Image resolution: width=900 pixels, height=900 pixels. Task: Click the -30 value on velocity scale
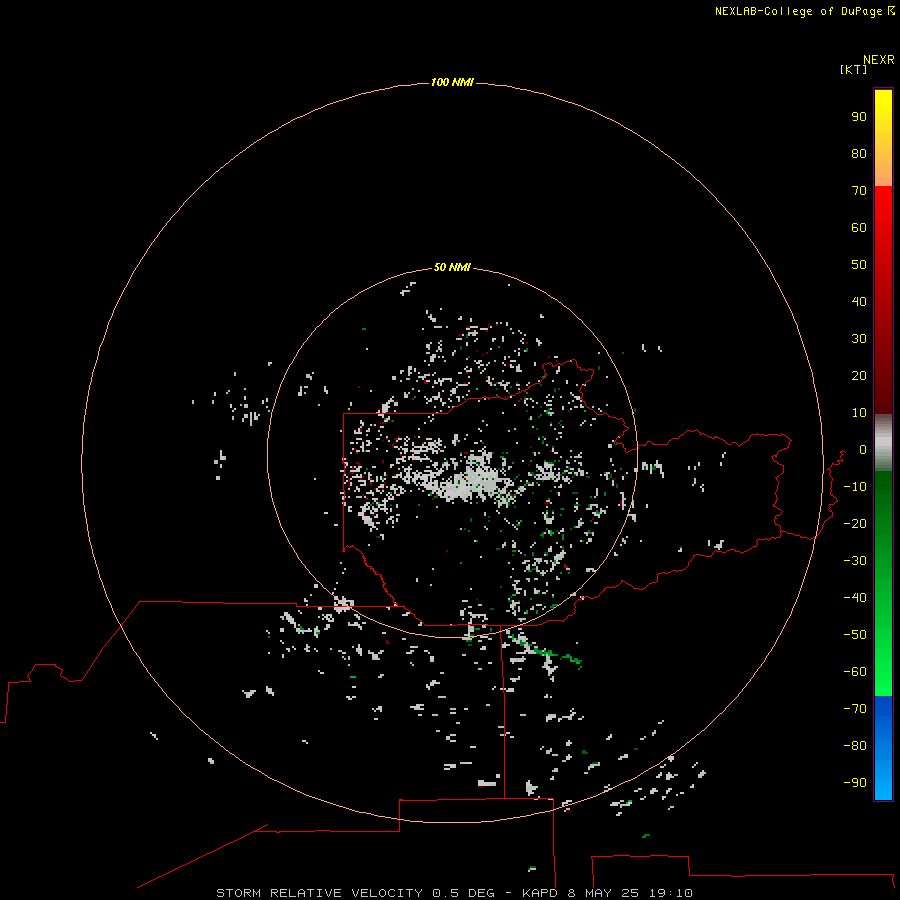(x=855, y=561)
